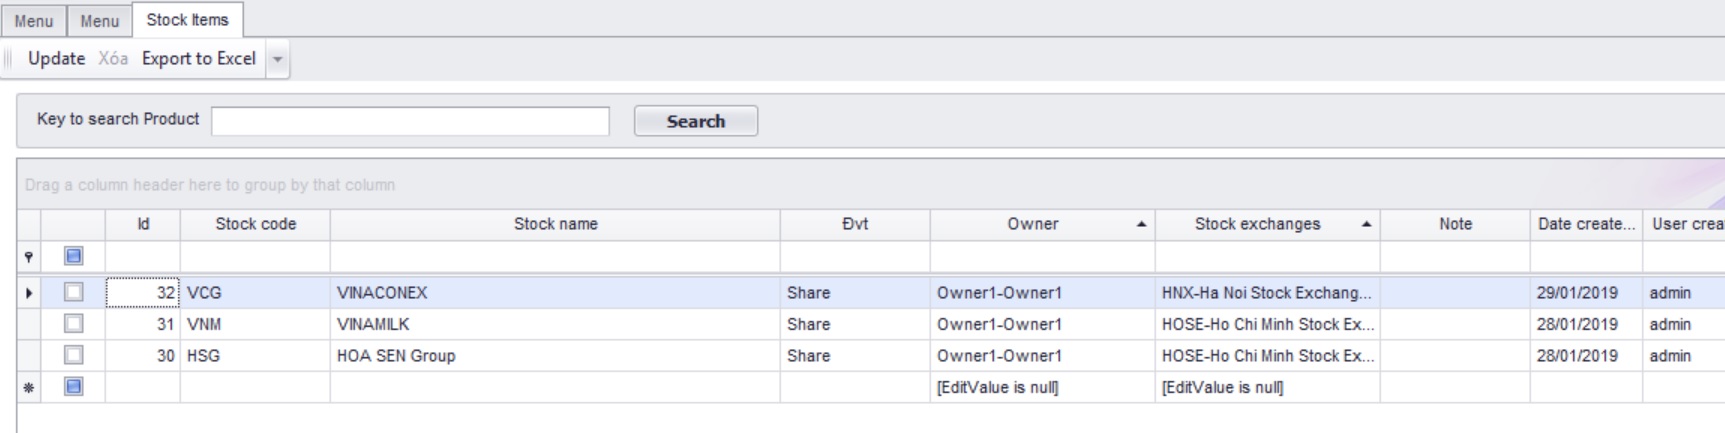Open the toolbar overflow dropdown arrow
Screen dimensions: 1725x433
point(278,59)
